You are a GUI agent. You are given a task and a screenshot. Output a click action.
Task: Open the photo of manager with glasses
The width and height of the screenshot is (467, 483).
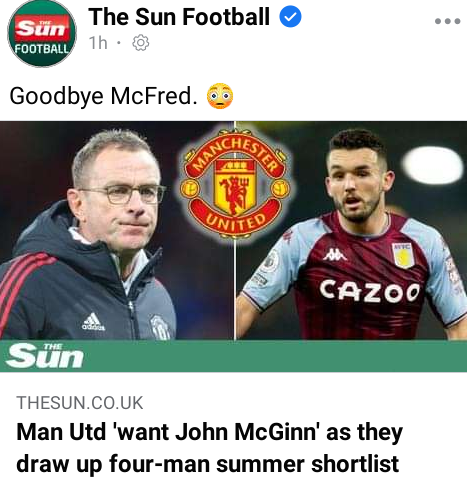117,230
